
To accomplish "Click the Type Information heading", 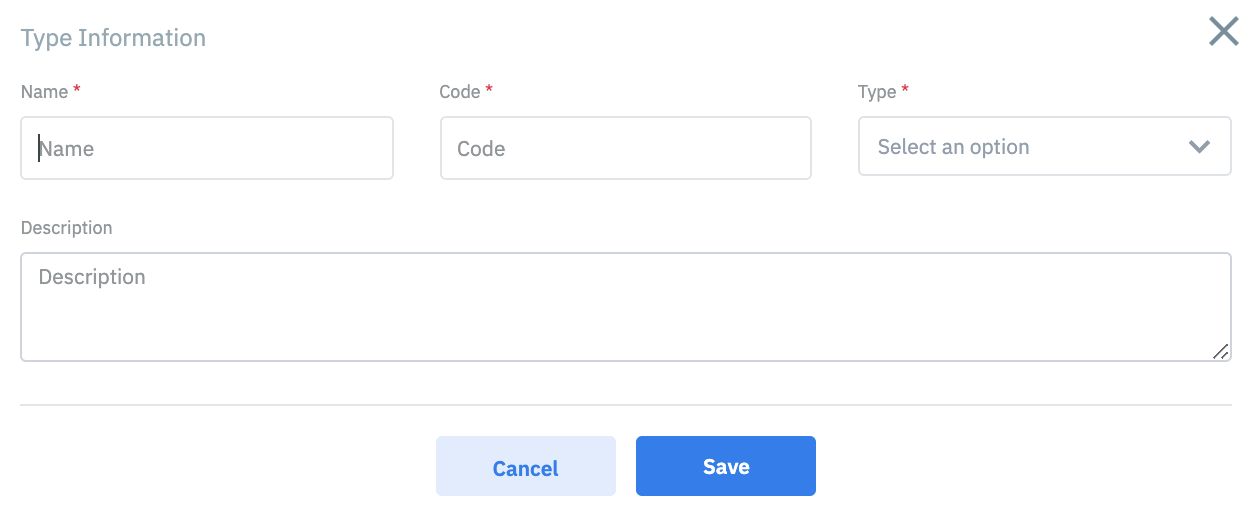I will pyautogui.click(x=113, y=38).
